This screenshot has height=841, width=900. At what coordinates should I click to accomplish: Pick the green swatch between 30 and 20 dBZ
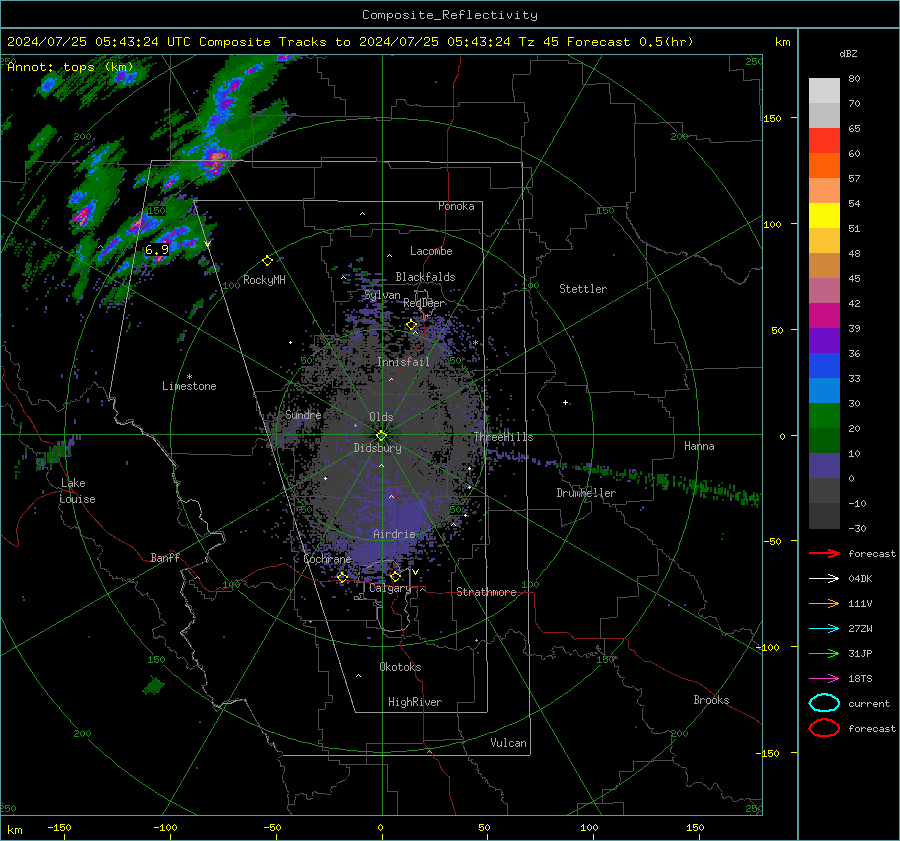(x=824, y=416)
